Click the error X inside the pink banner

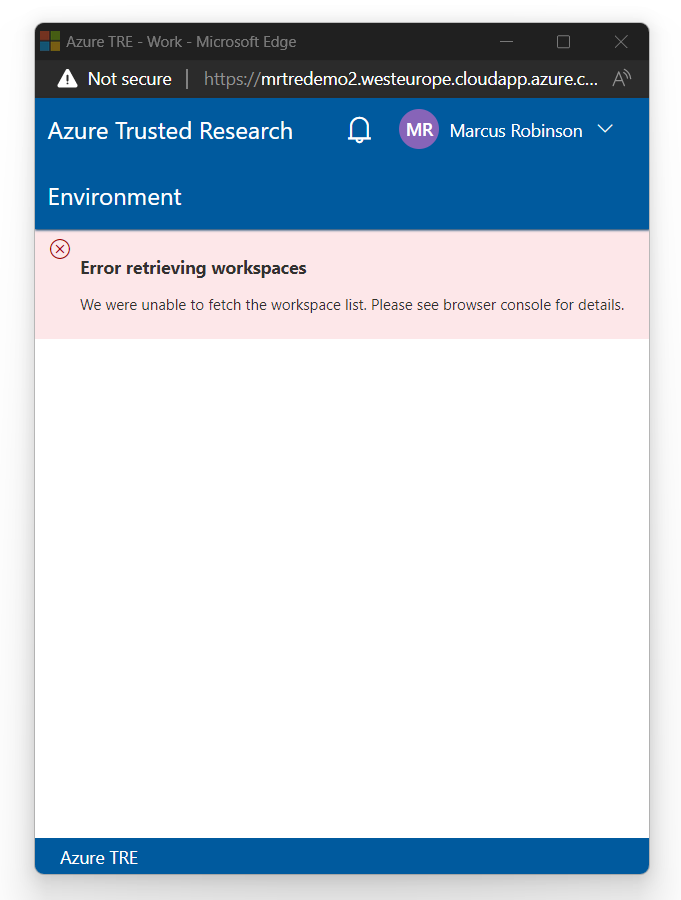pyautogui.click(x=59, y=248)
